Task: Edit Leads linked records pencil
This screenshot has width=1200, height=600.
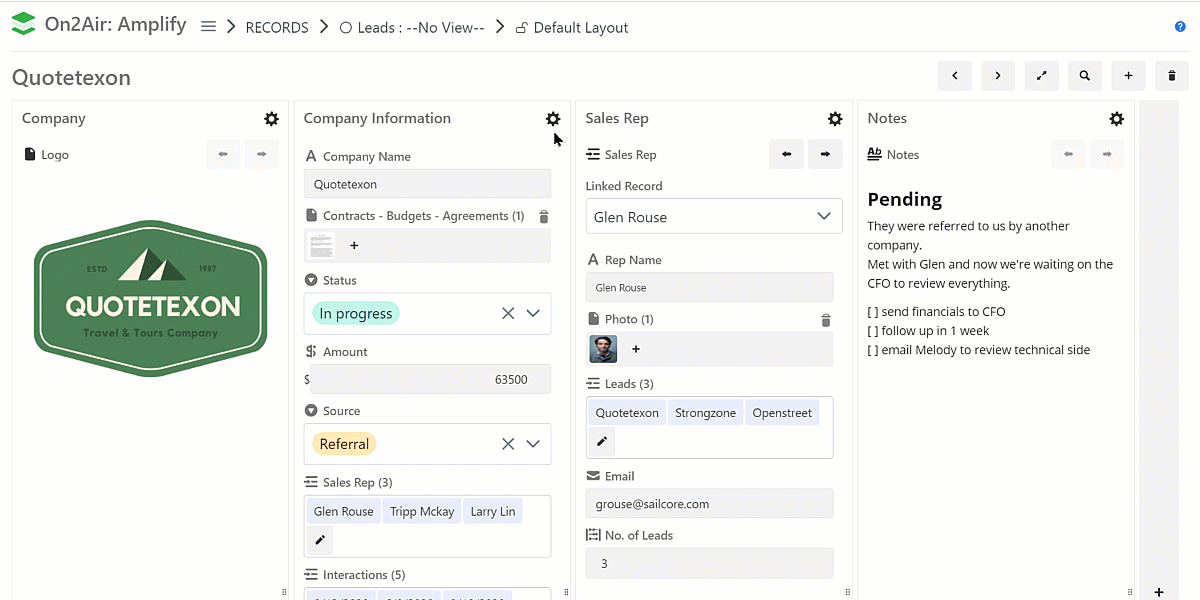Action: 602,441
